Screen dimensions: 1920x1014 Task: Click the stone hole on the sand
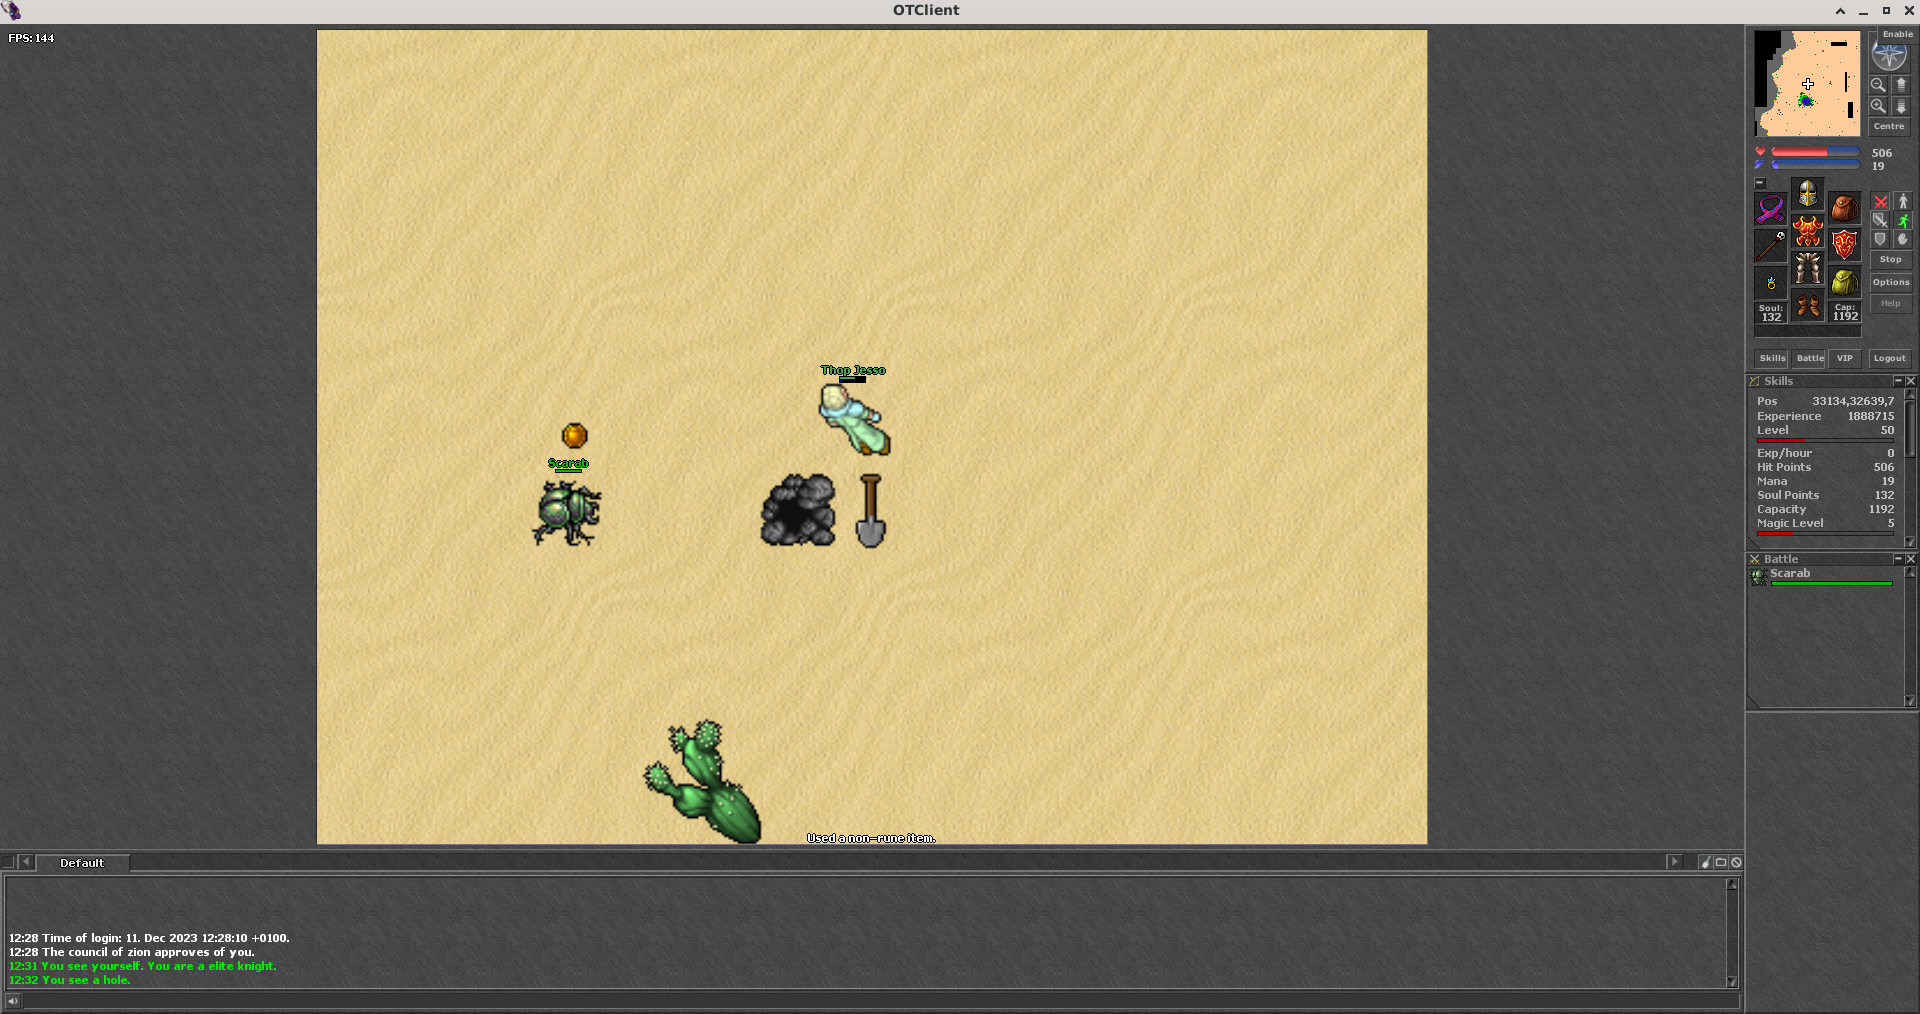[798, 510]
